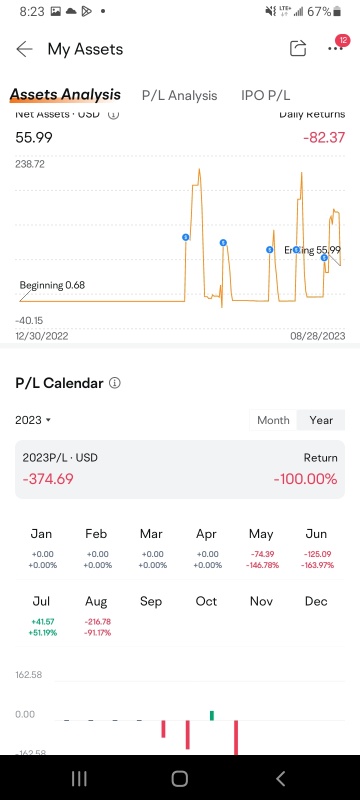
Task: Tap the info icon beside Net Assets USD
Action: (x=114, y=114)
